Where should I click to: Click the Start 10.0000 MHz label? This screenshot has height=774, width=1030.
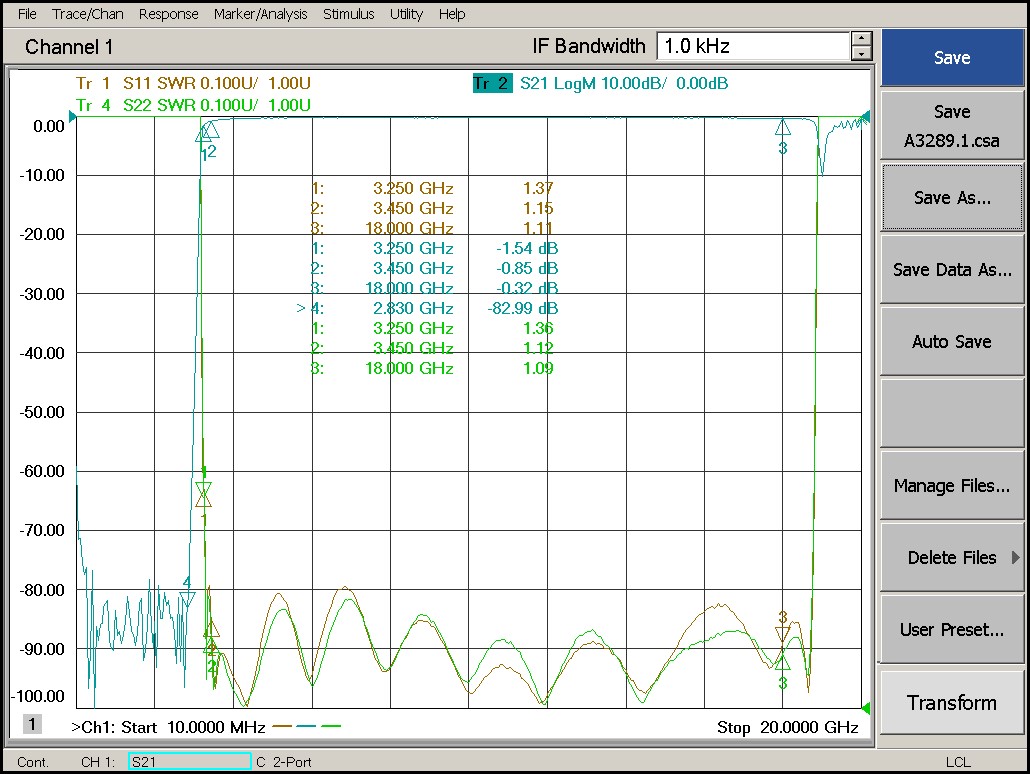point(193,727)
